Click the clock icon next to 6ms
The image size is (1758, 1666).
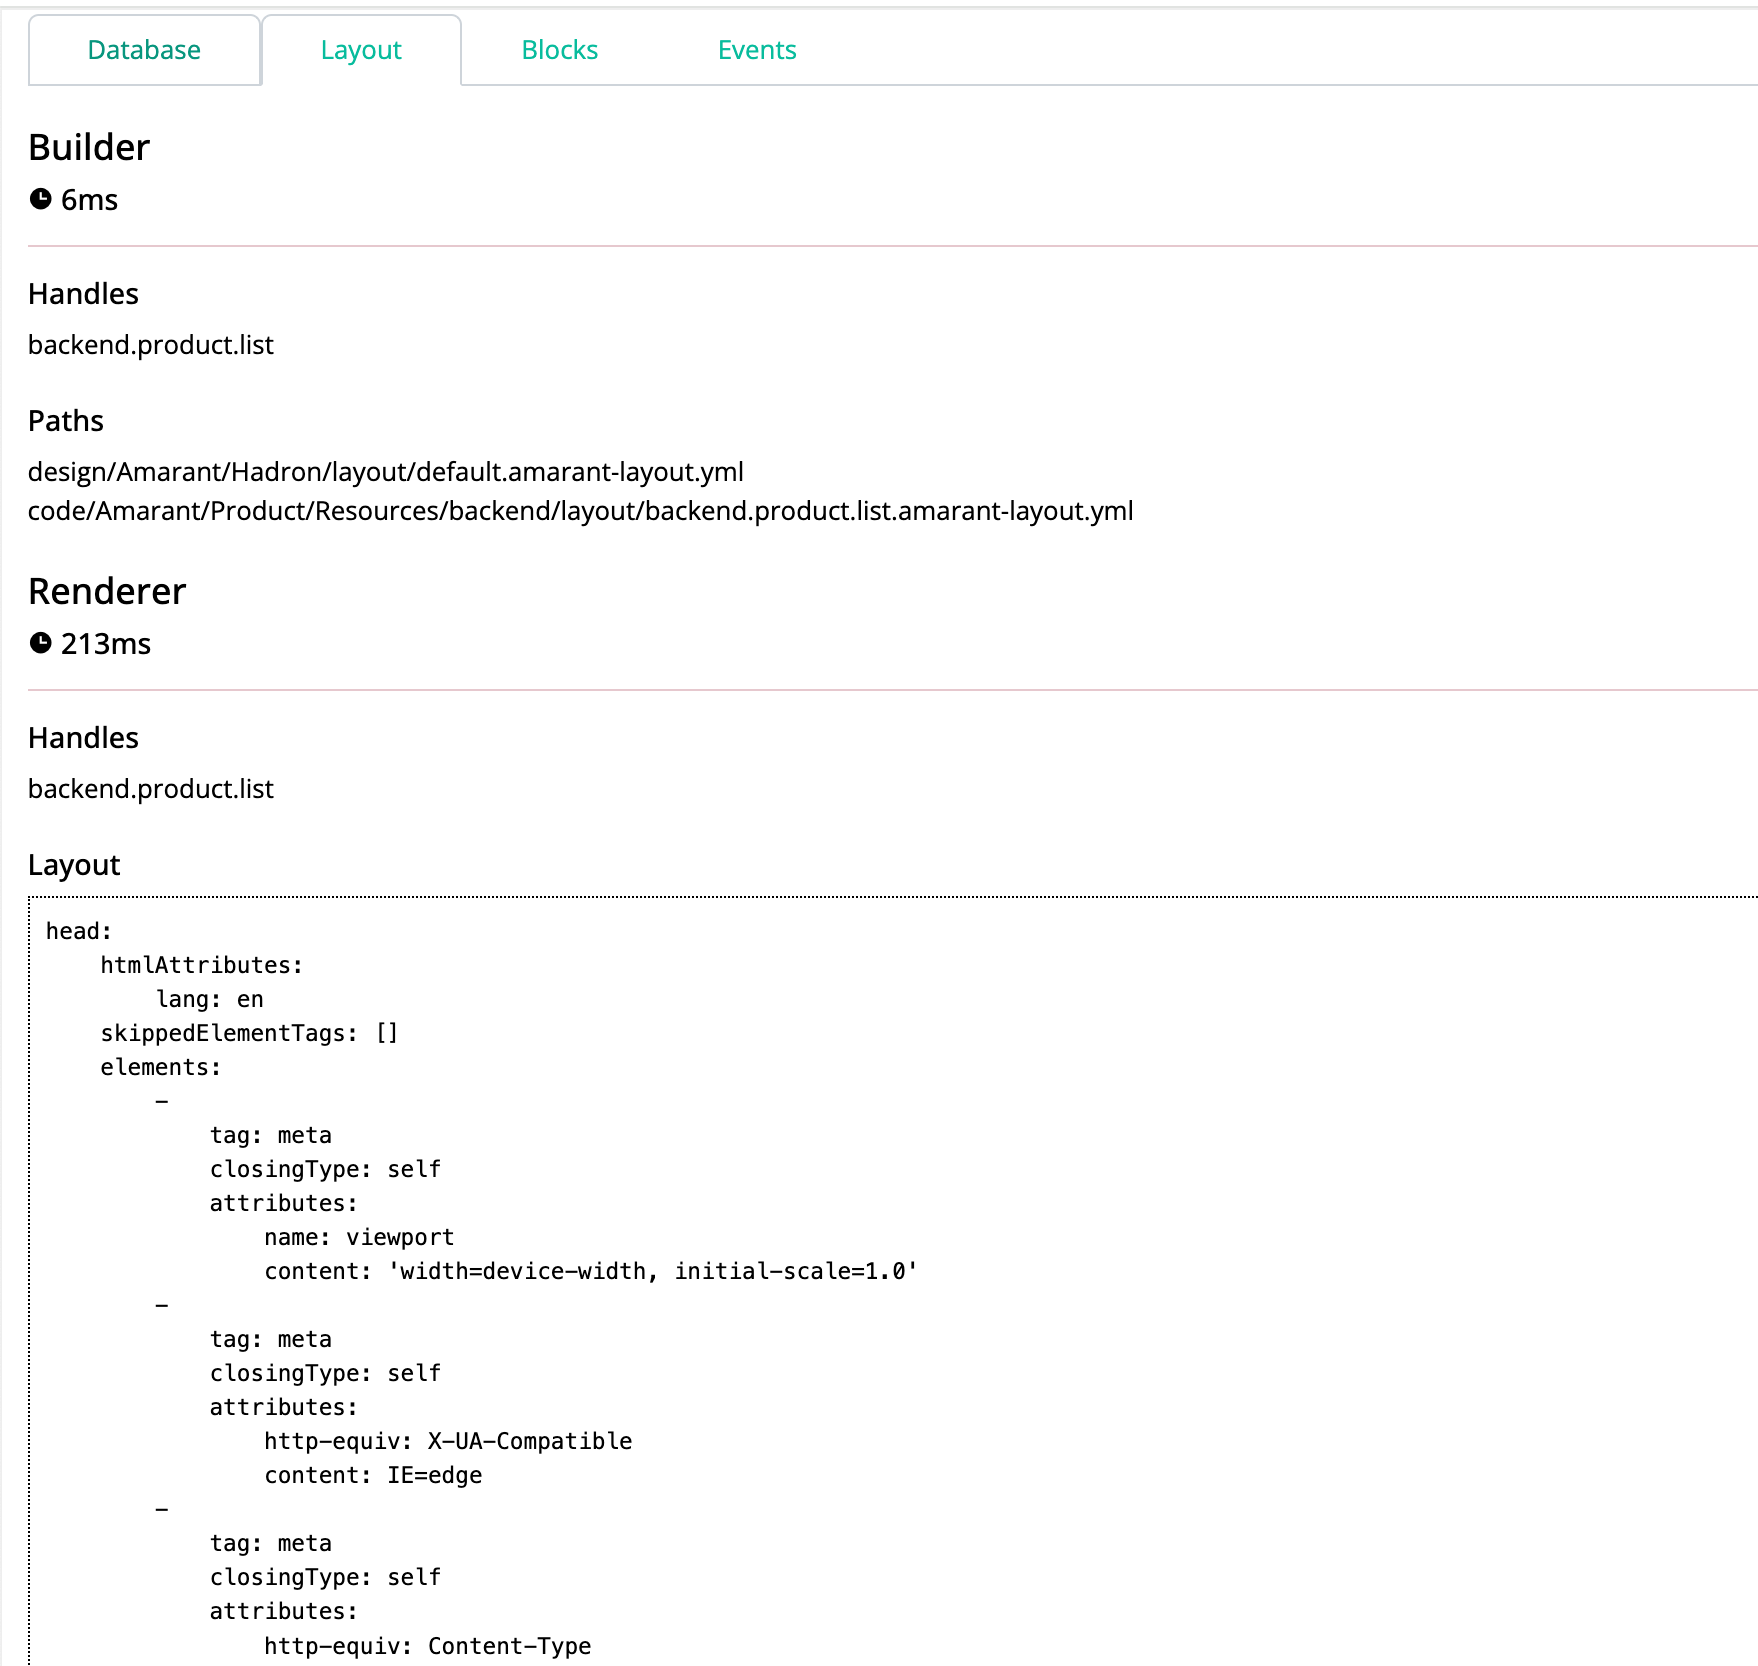(x=40, y=199)
